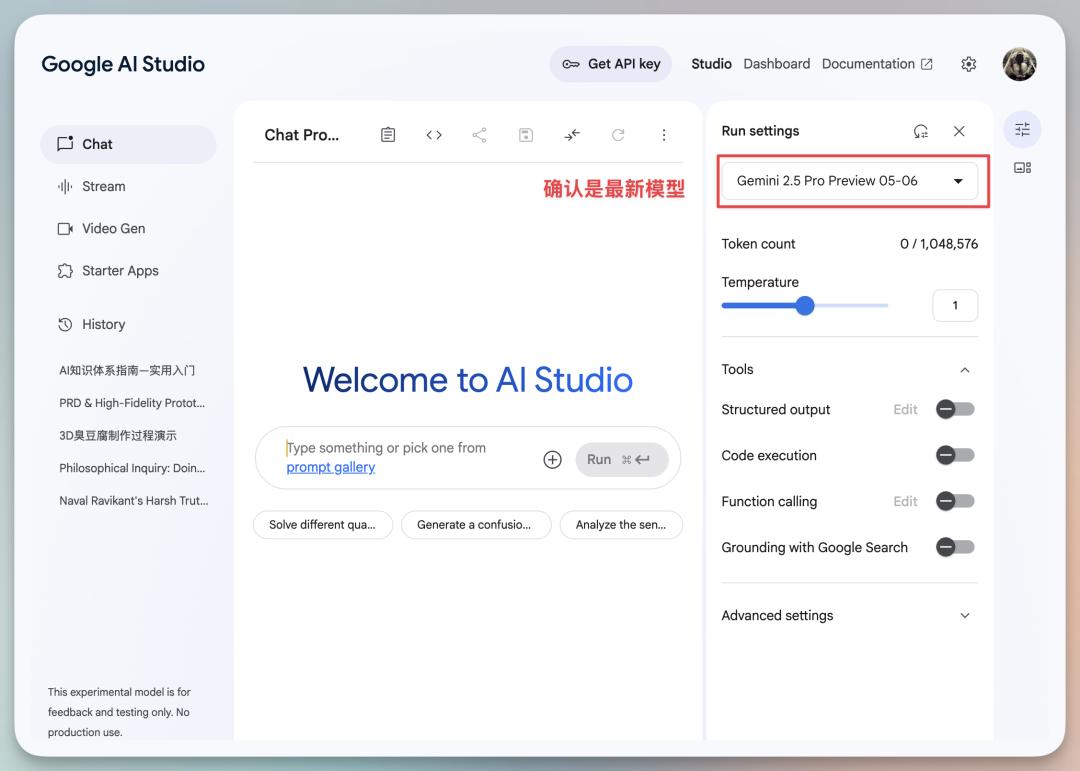Open history item 'Philosophical Inquiry: Doin...'
Image resolution: width=1080 pixels, height=771 pixels.
(132, 468)
